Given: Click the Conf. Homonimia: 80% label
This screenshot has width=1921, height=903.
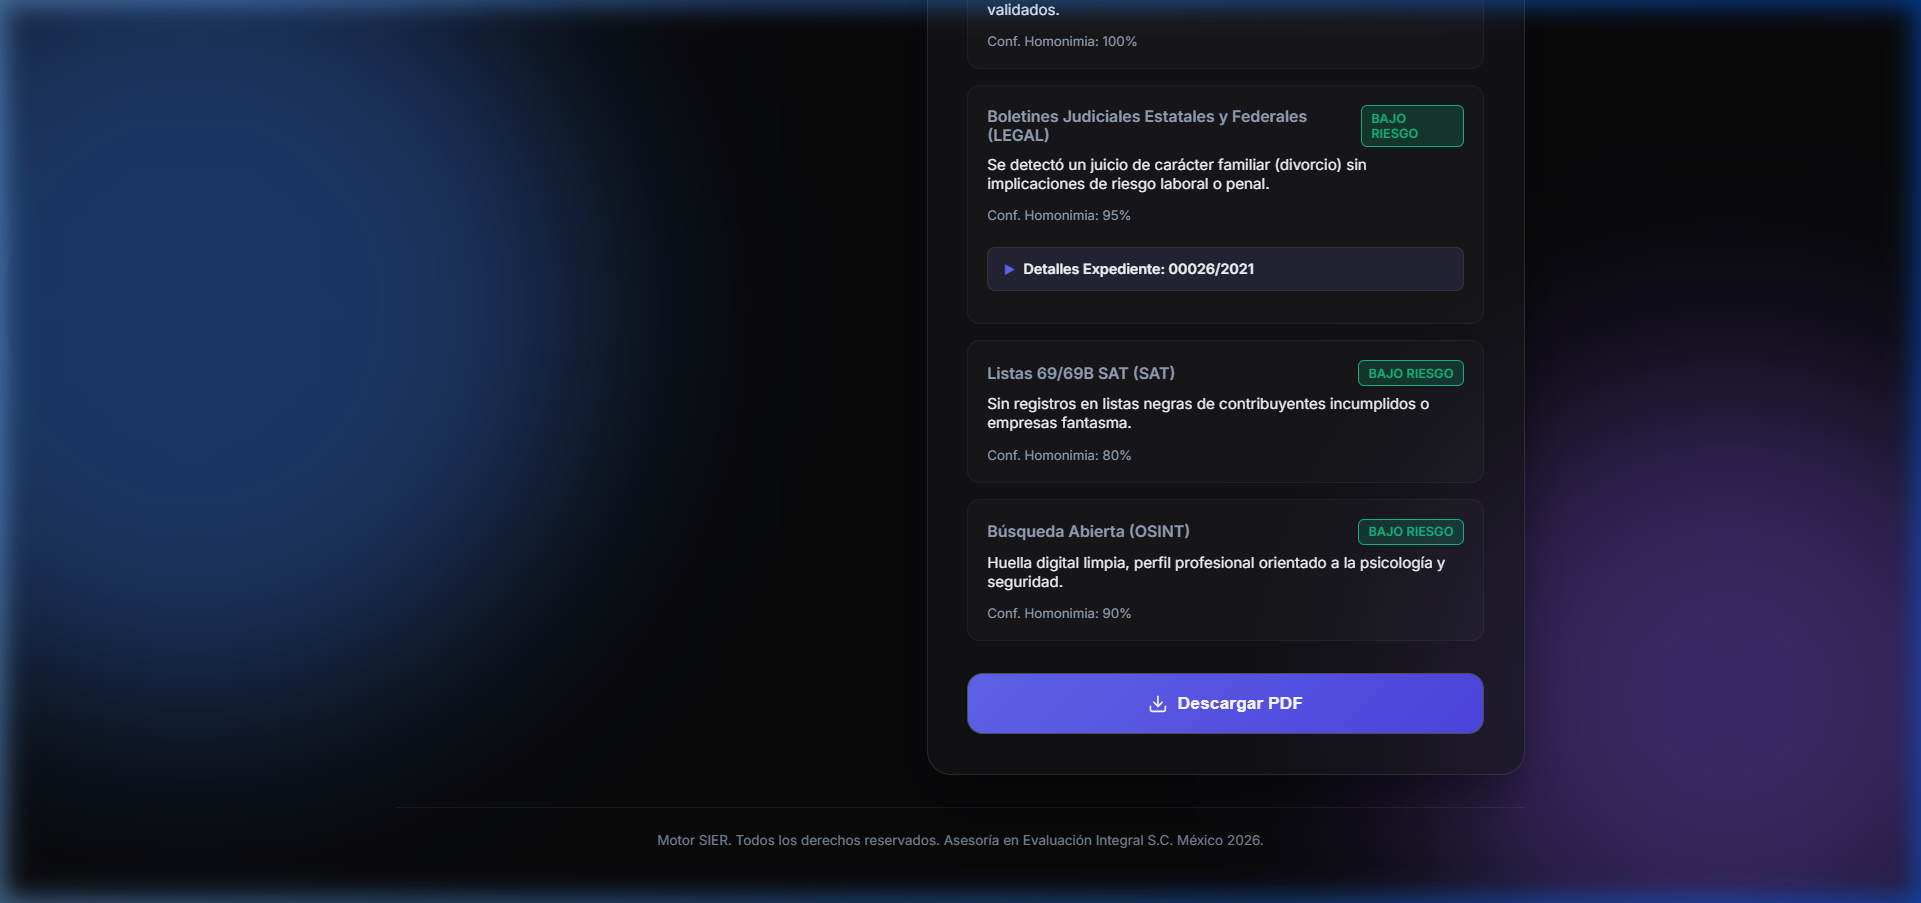Looking at the screenshot, I should click(1058, 455).
